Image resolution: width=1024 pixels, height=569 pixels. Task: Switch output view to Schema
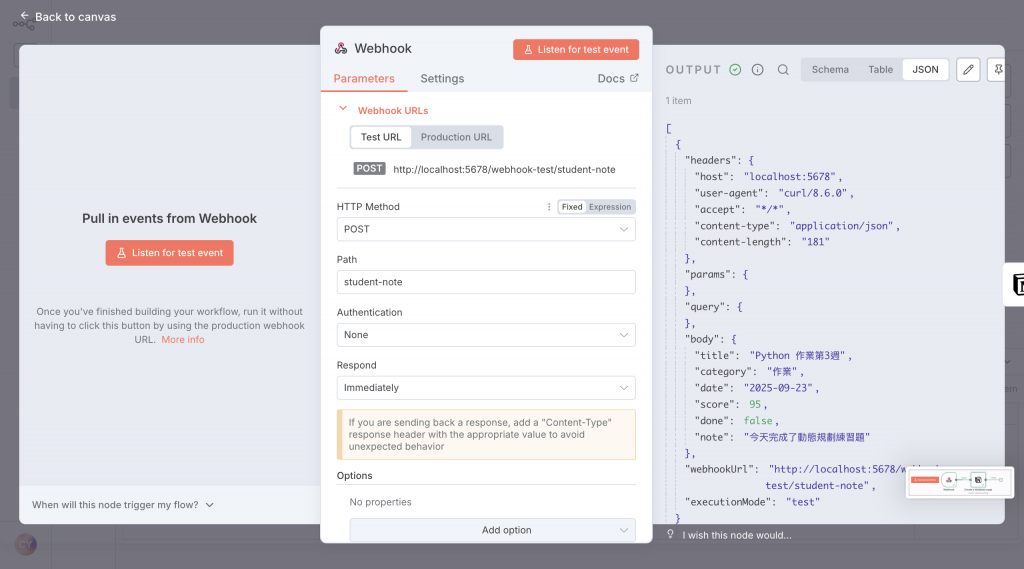tap(830, 69)
